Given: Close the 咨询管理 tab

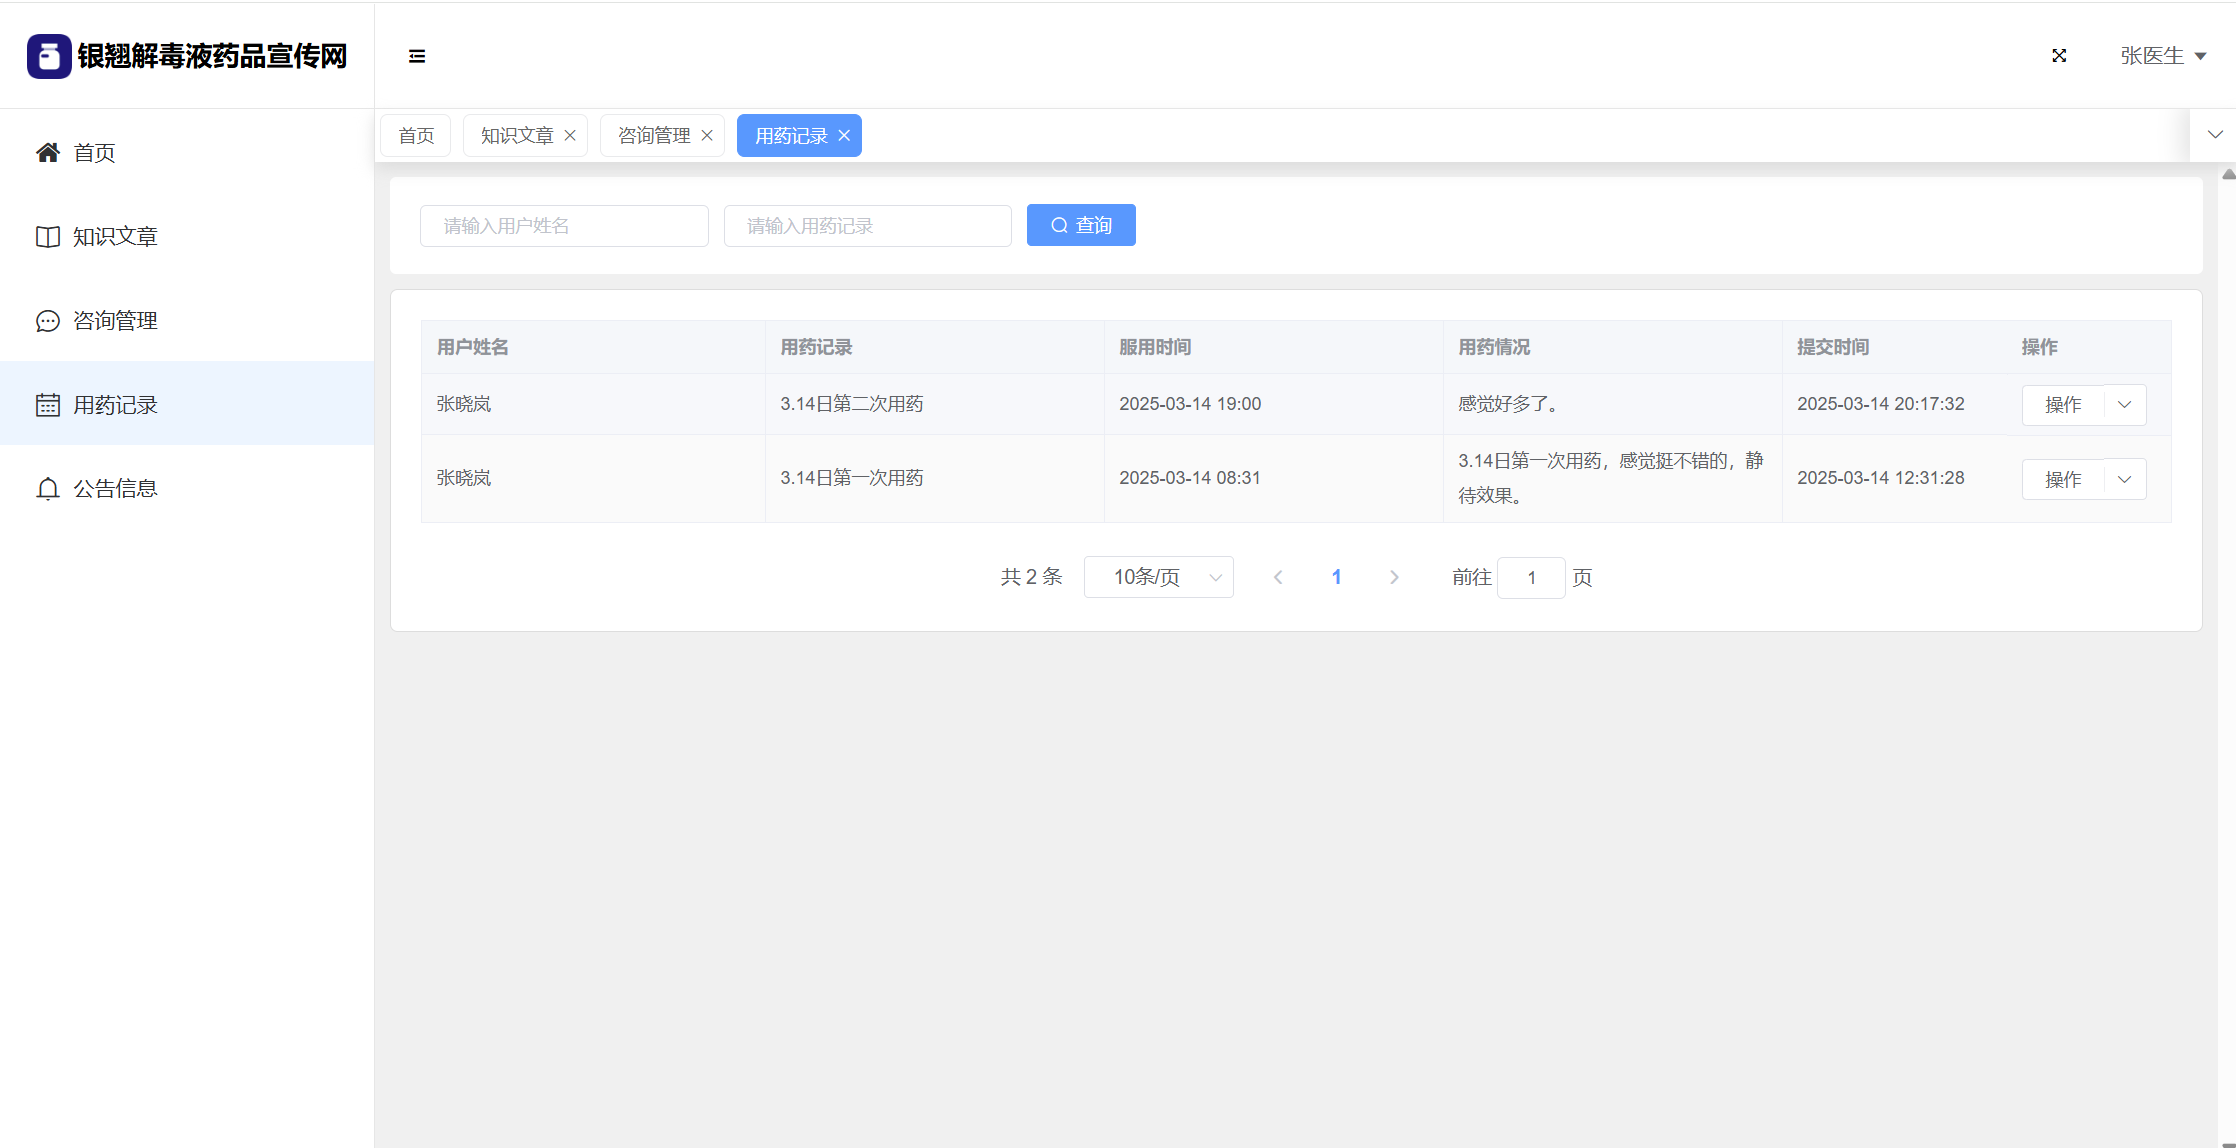Looking at the screenshot, I should 707,136.
